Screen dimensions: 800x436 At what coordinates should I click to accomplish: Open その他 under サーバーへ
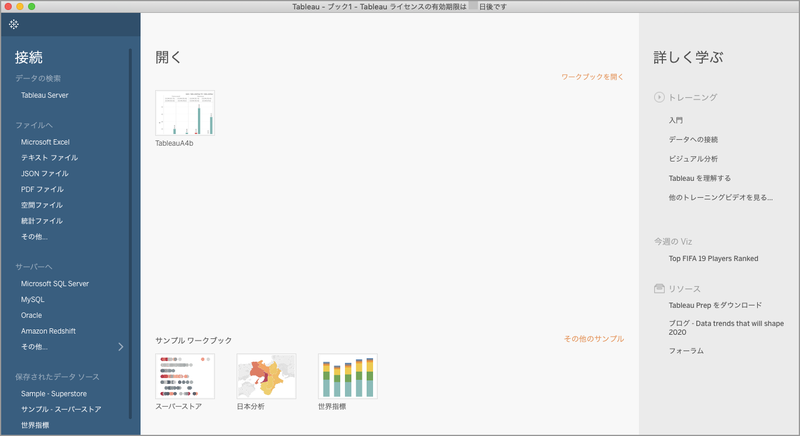point(34,347)
